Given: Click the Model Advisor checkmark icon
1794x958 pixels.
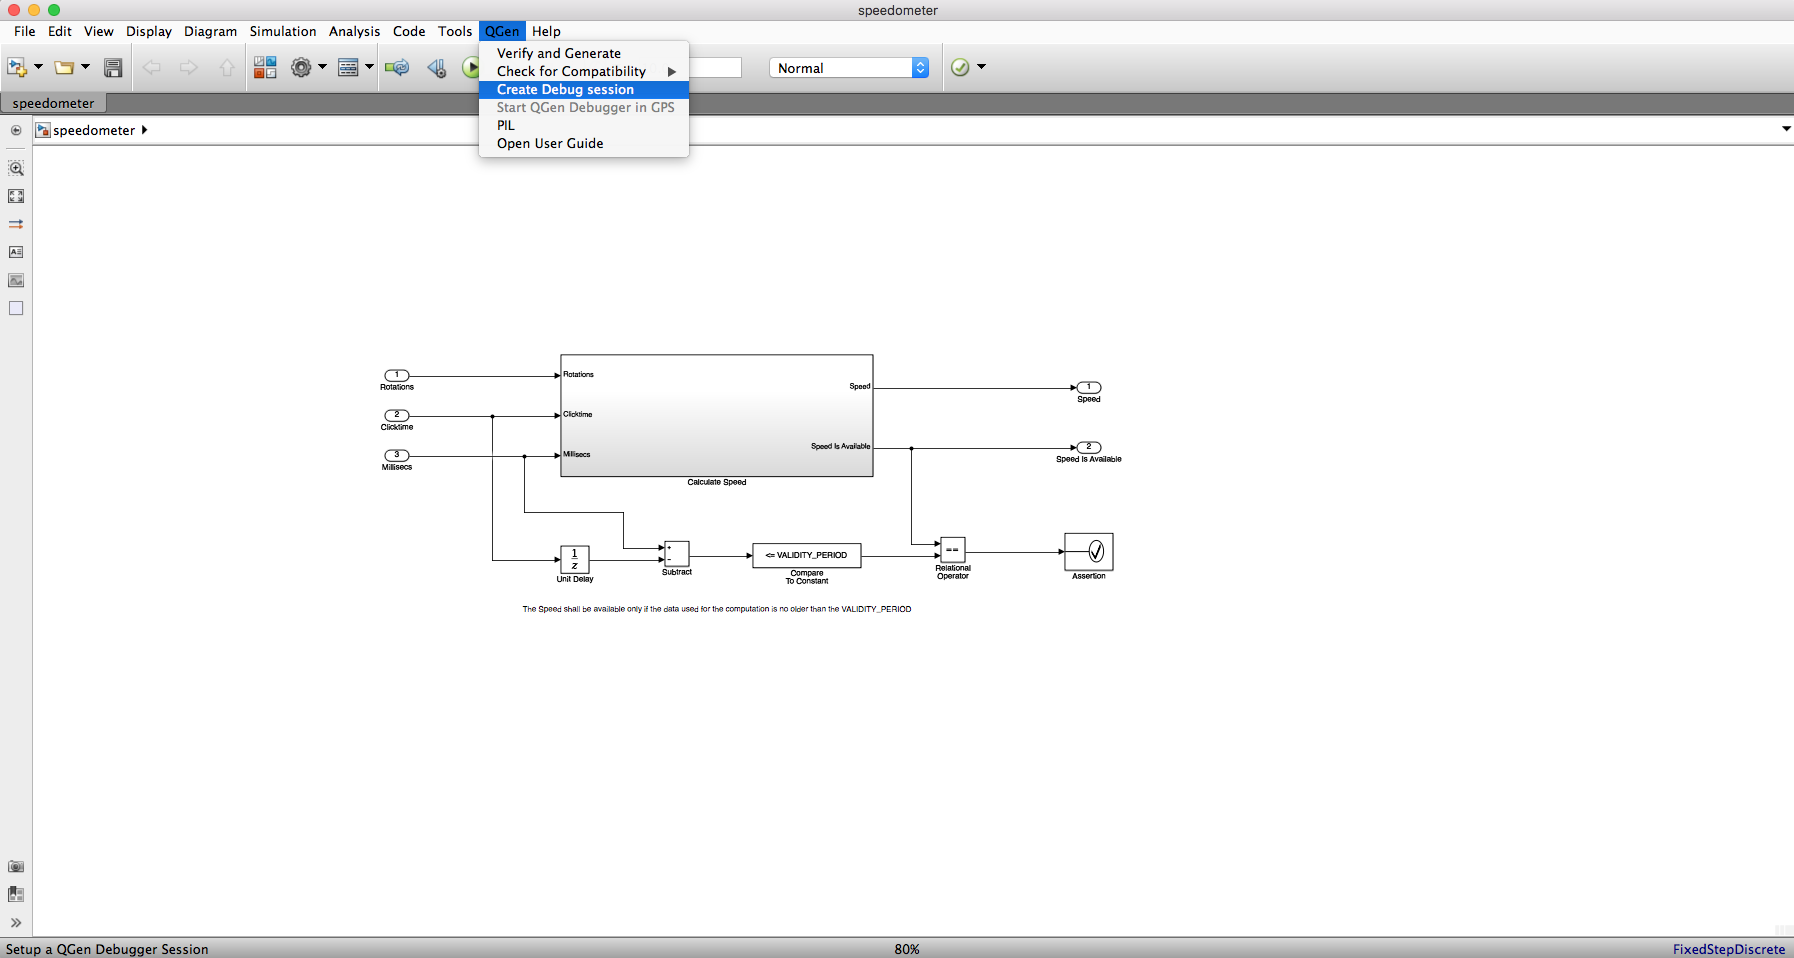Looking at the screenshot, I should point(960,67).
